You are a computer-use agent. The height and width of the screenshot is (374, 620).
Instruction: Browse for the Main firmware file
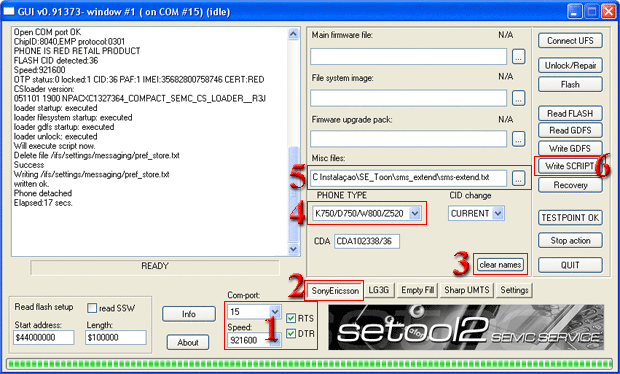[x=518, y=57]
